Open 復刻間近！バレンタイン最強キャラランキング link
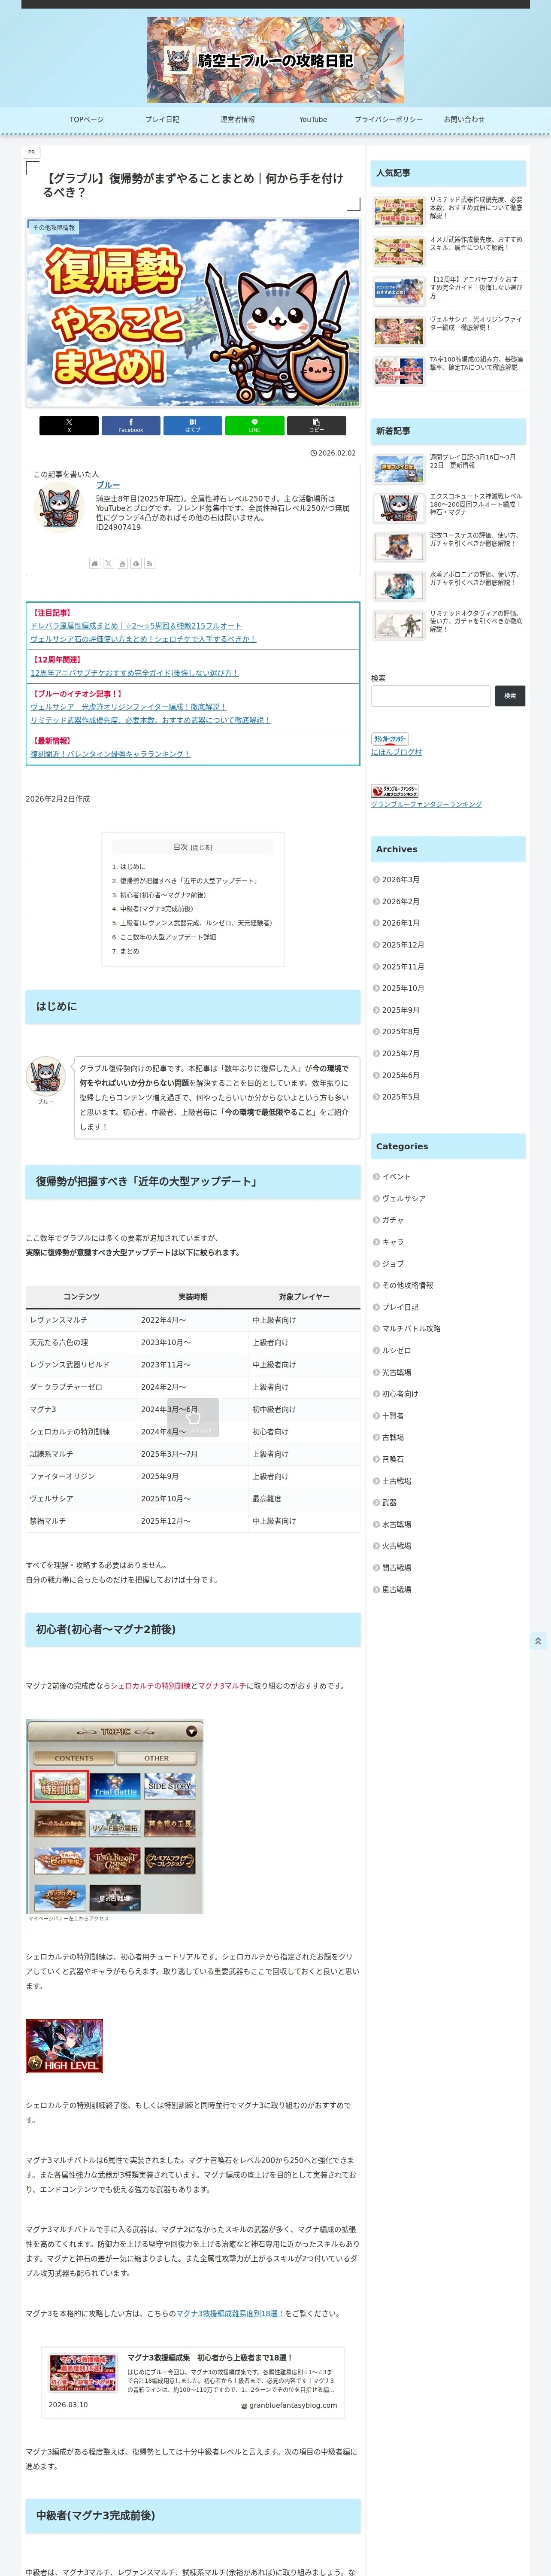 tap(110, 754)
